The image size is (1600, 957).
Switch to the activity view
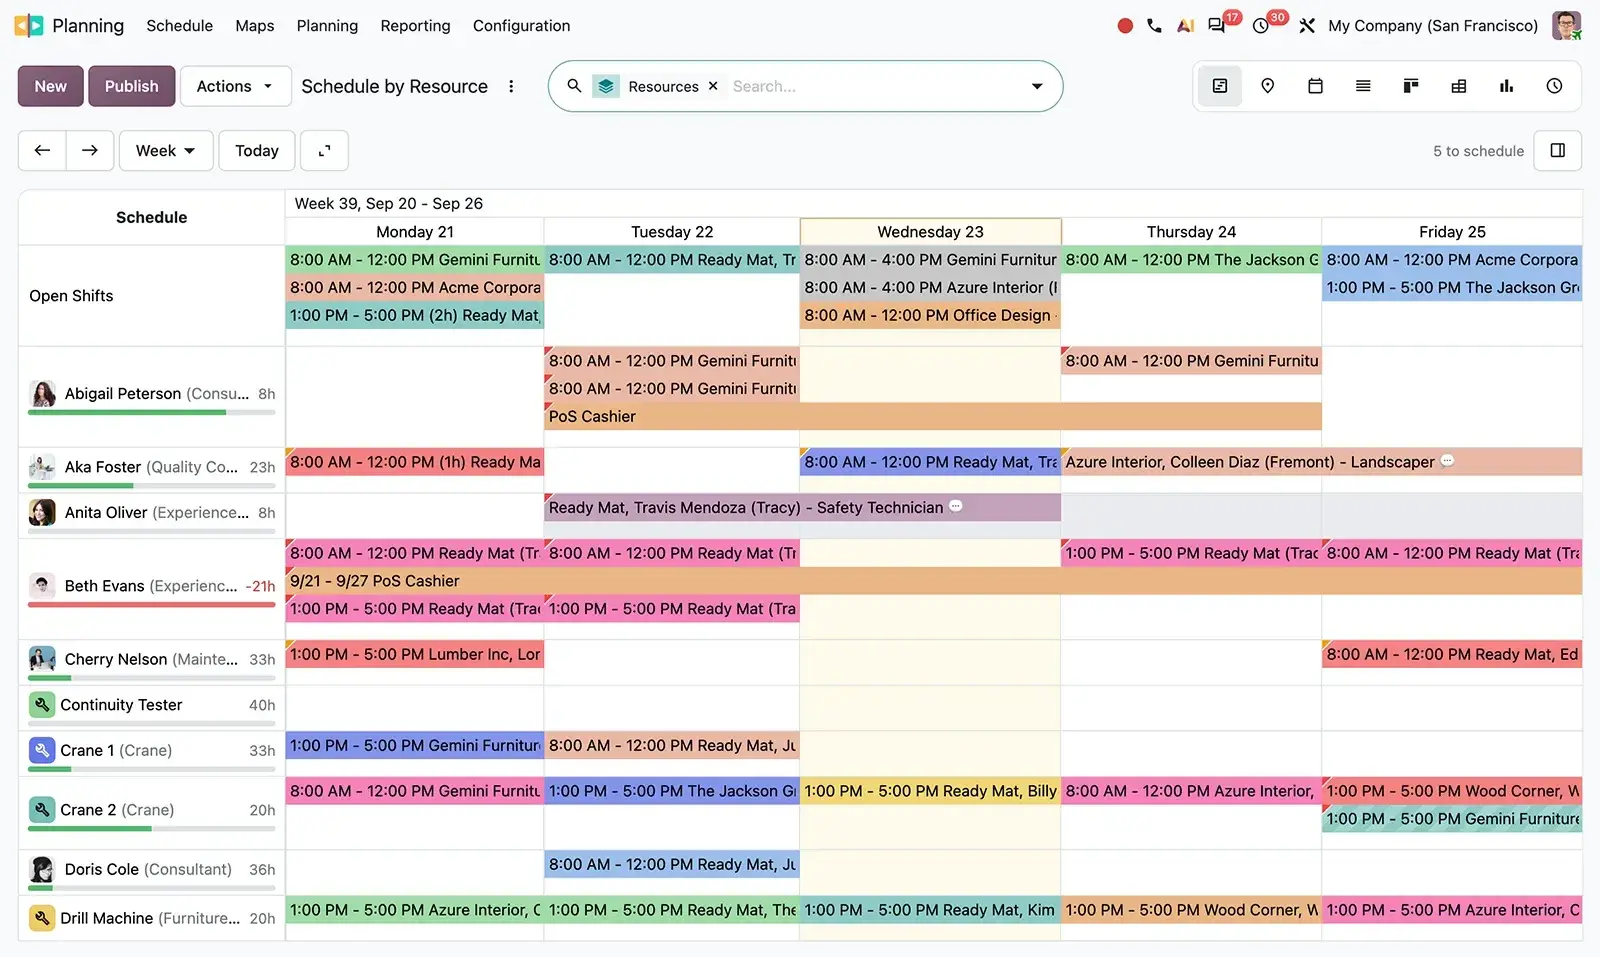(1554, 86)
